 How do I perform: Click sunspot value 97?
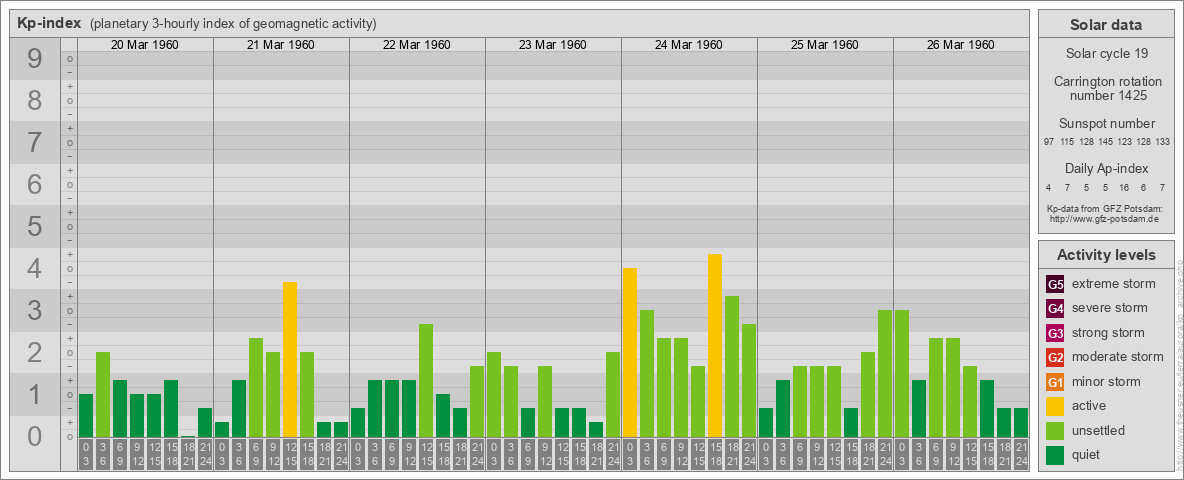click(1049, 142)
